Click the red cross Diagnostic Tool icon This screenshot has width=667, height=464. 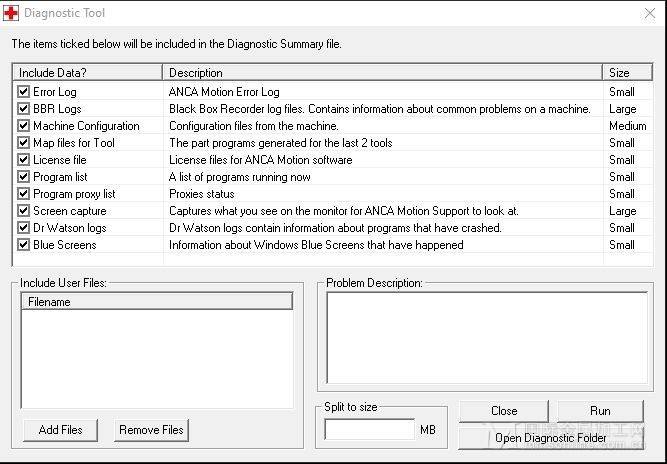[x=11, y=13]
